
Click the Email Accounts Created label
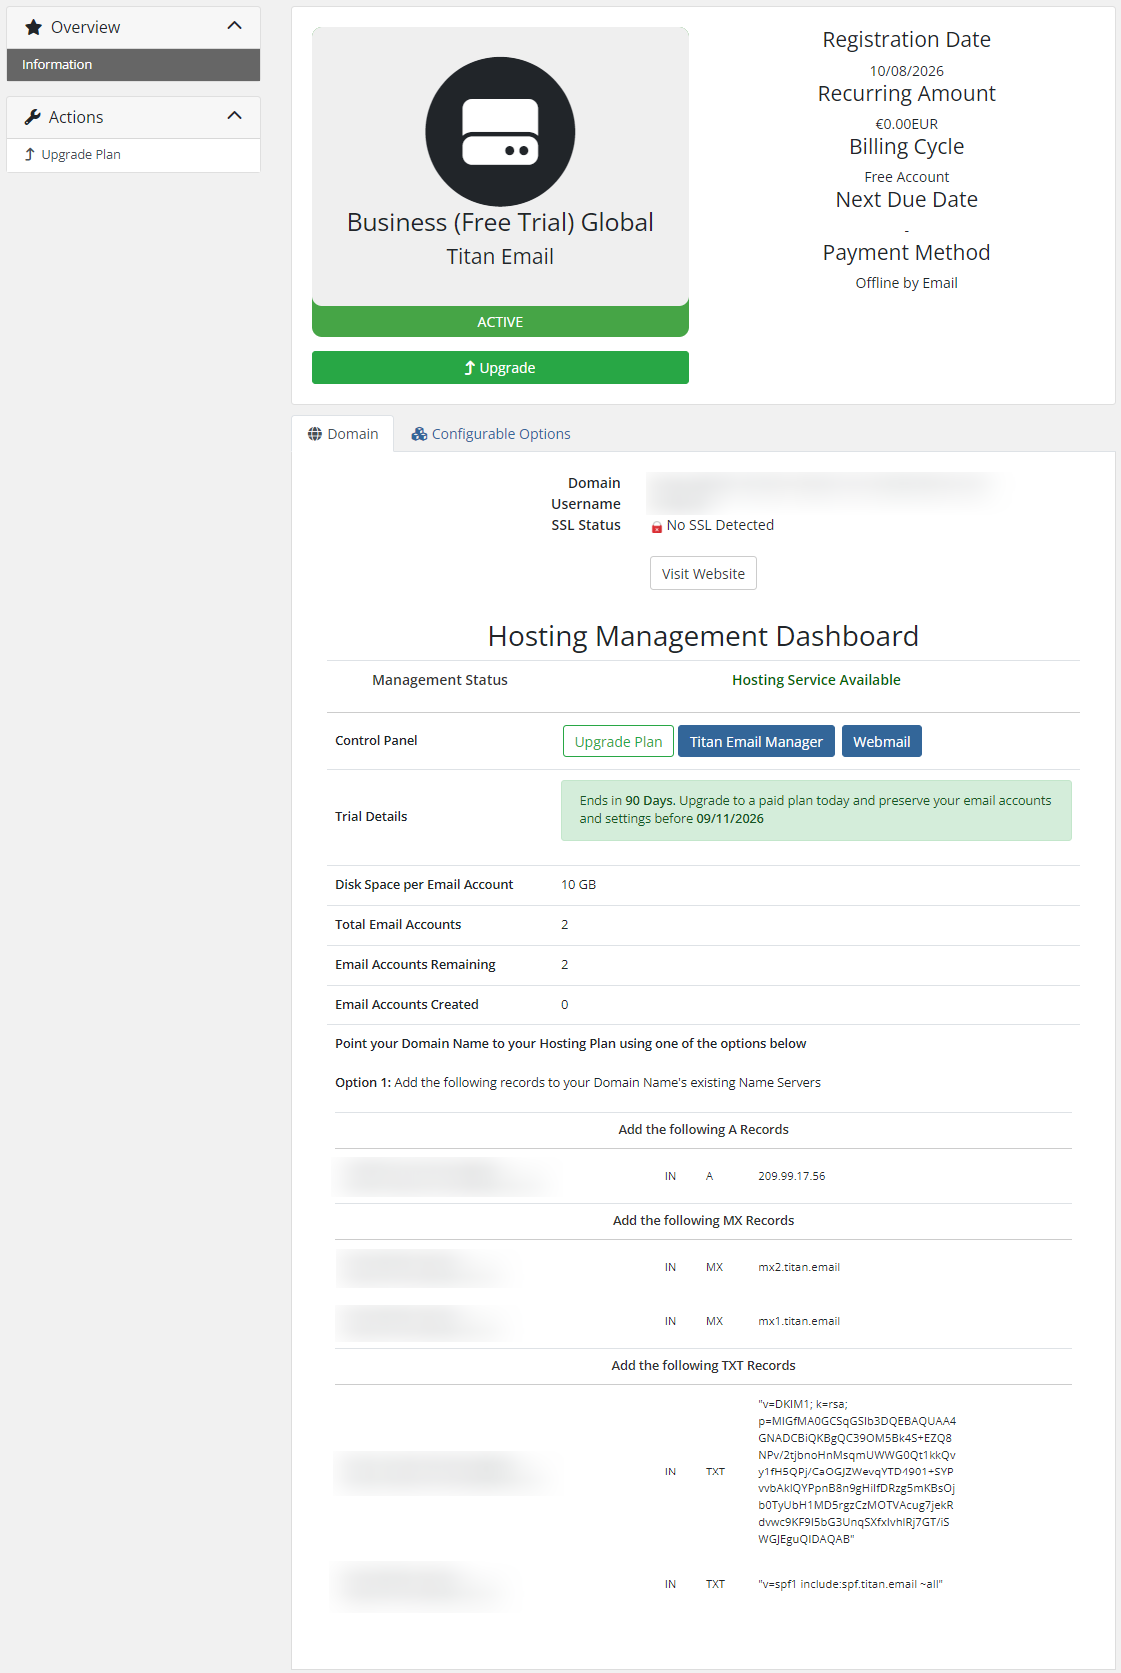[407, 1005]
